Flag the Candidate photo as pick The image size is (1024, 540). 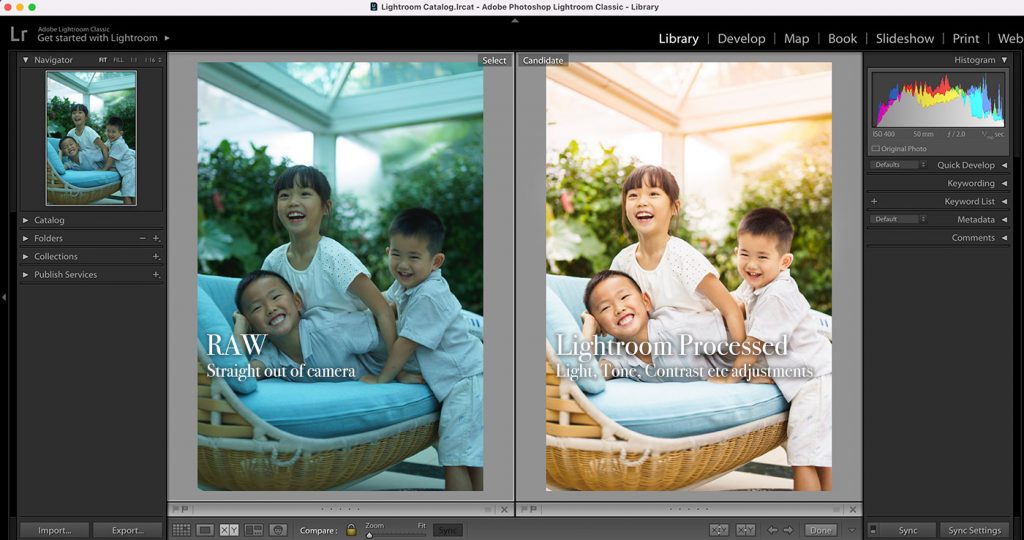[524, 509]
